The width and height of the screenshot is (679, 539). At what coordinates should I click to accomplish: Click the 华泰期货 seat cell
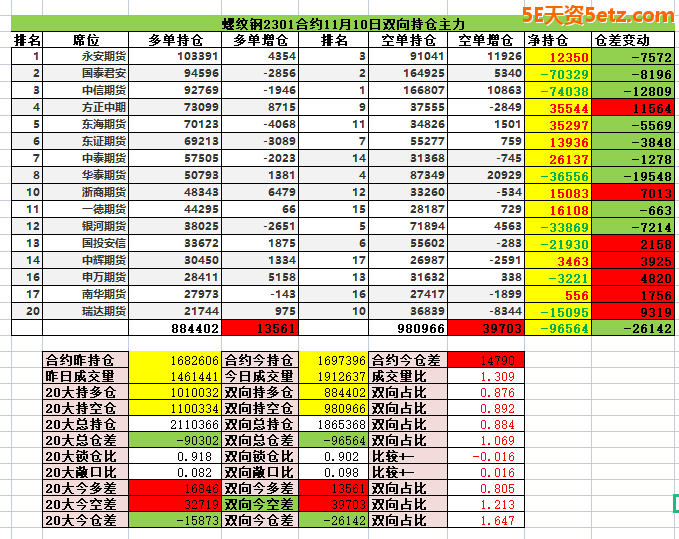(86, 175)
